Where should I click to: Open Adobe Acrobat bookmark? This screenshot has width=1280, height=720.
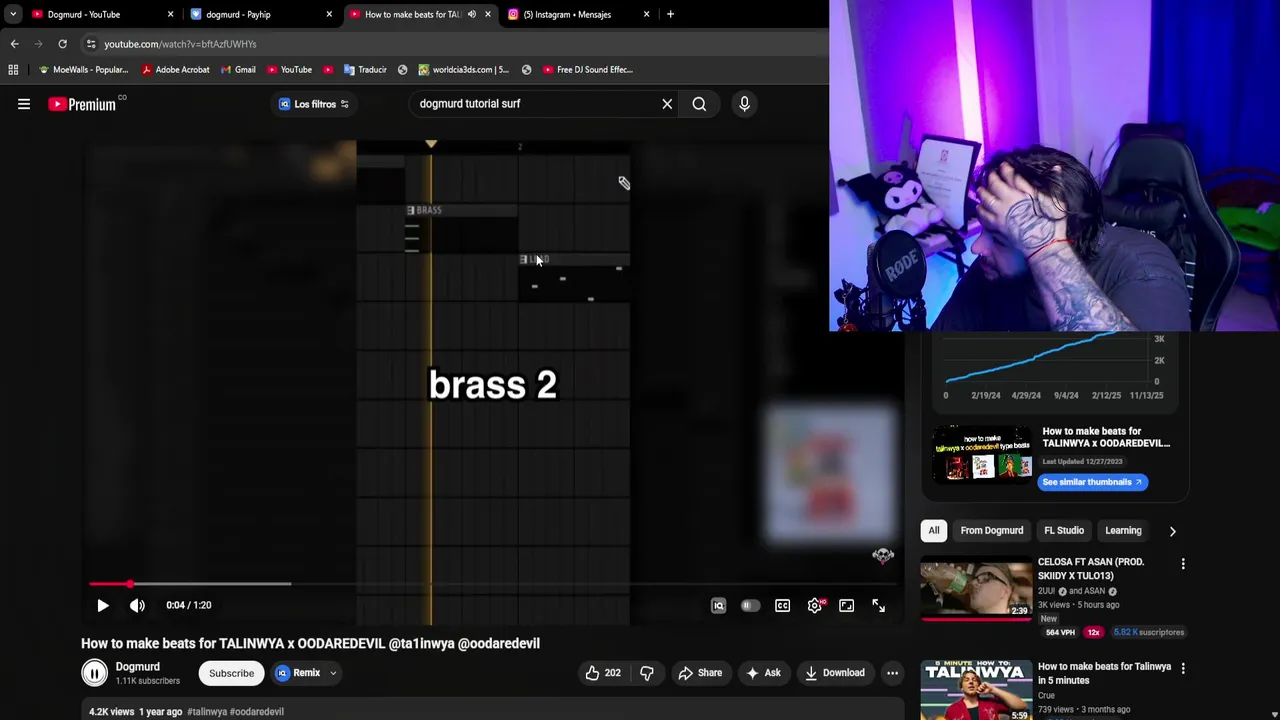(176, 70)
